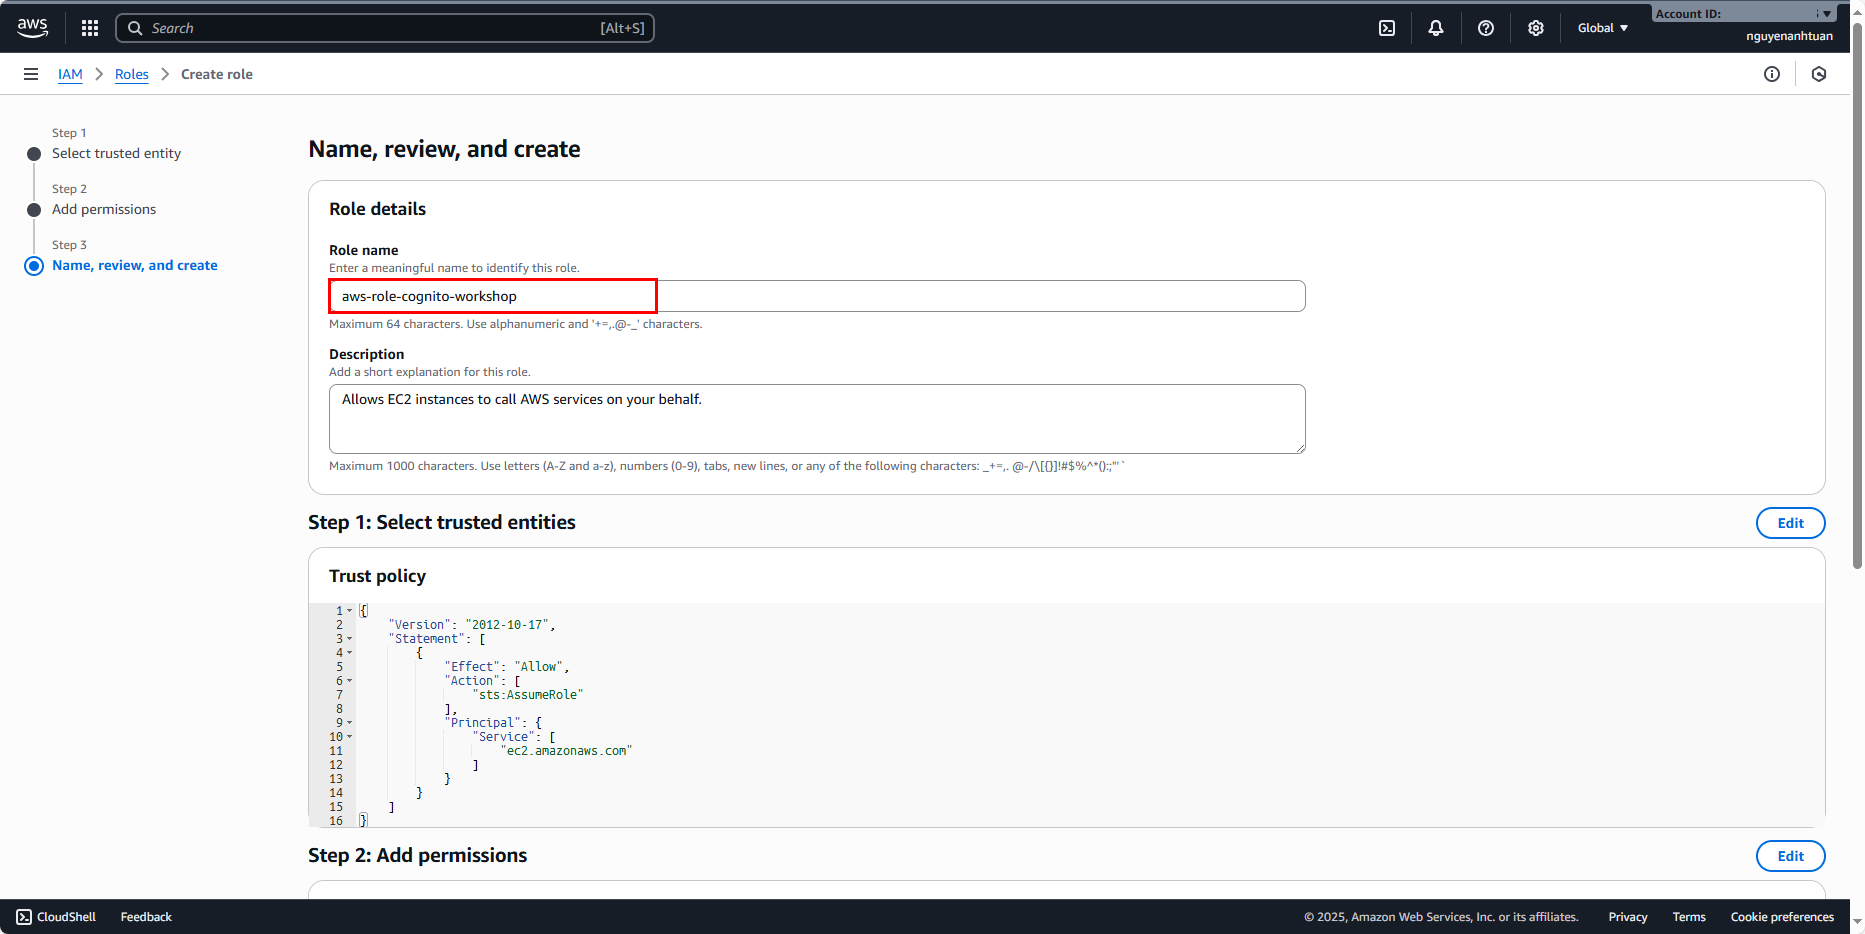Click the Roles breadcrumb link
This screenshot has width=1865, height=934.
point(131,74)
